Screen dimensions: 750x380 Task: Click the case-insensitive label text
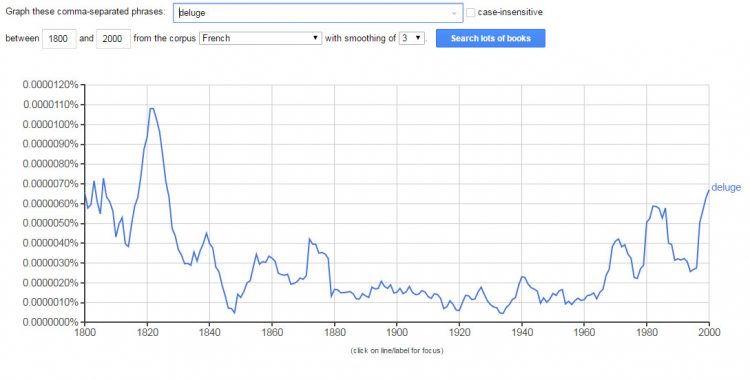pyautogui.click(x=510, y=12)
